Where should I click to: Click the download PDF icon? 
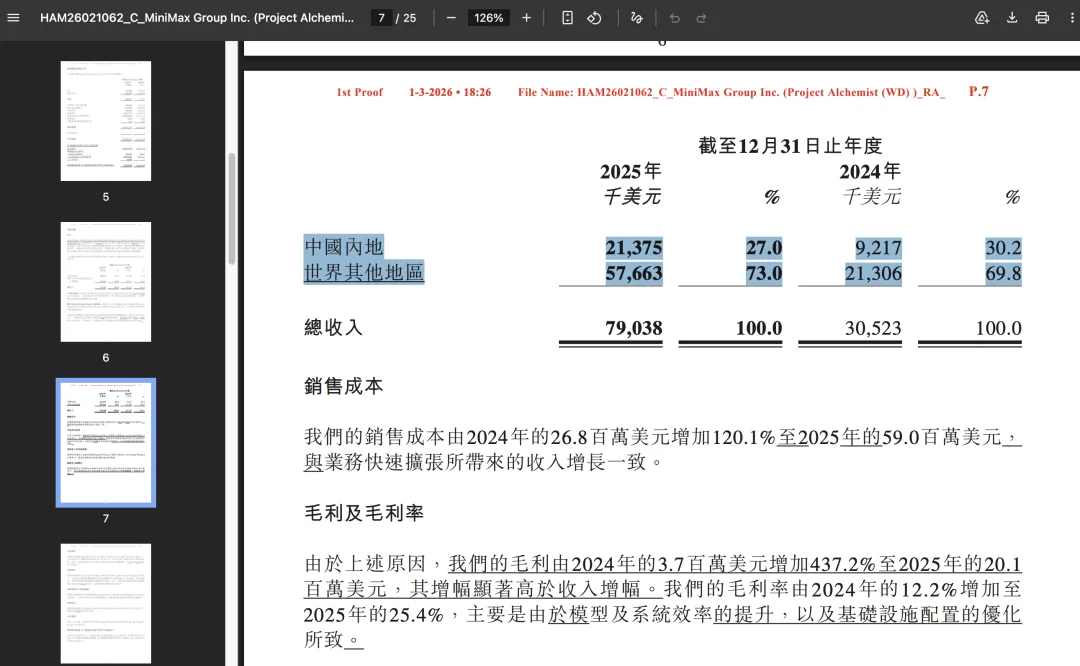tap(1012, 17)
